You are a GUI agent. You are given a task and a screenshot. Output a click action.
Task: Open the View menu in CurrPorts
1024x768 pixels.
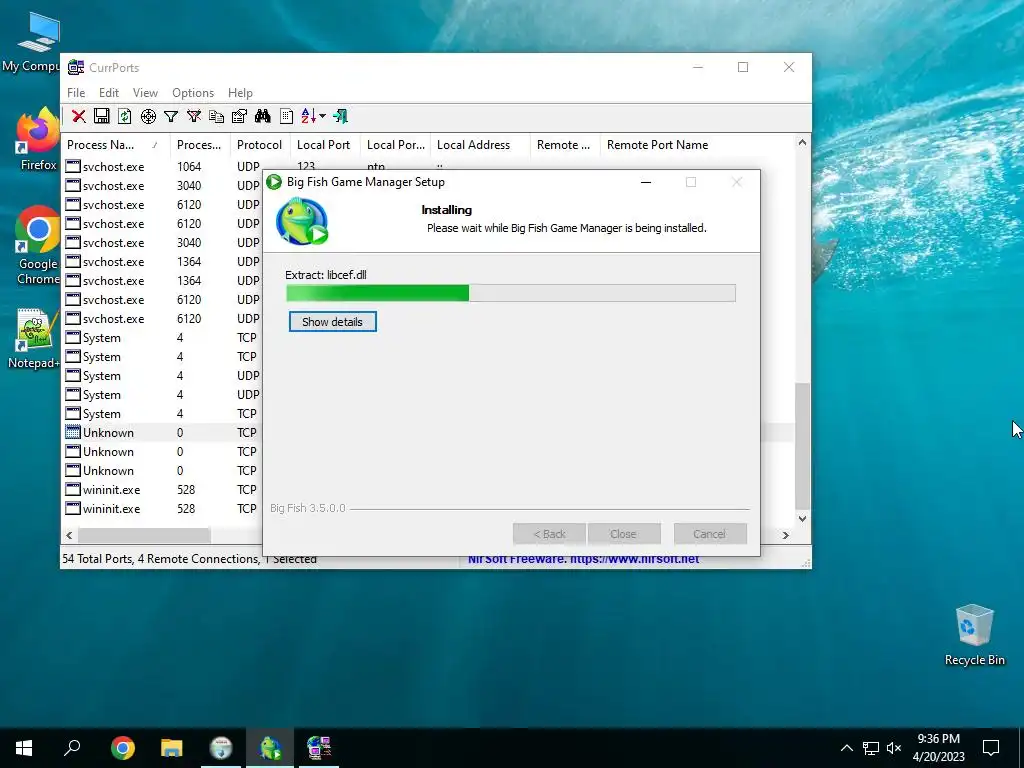click(145, 93)
